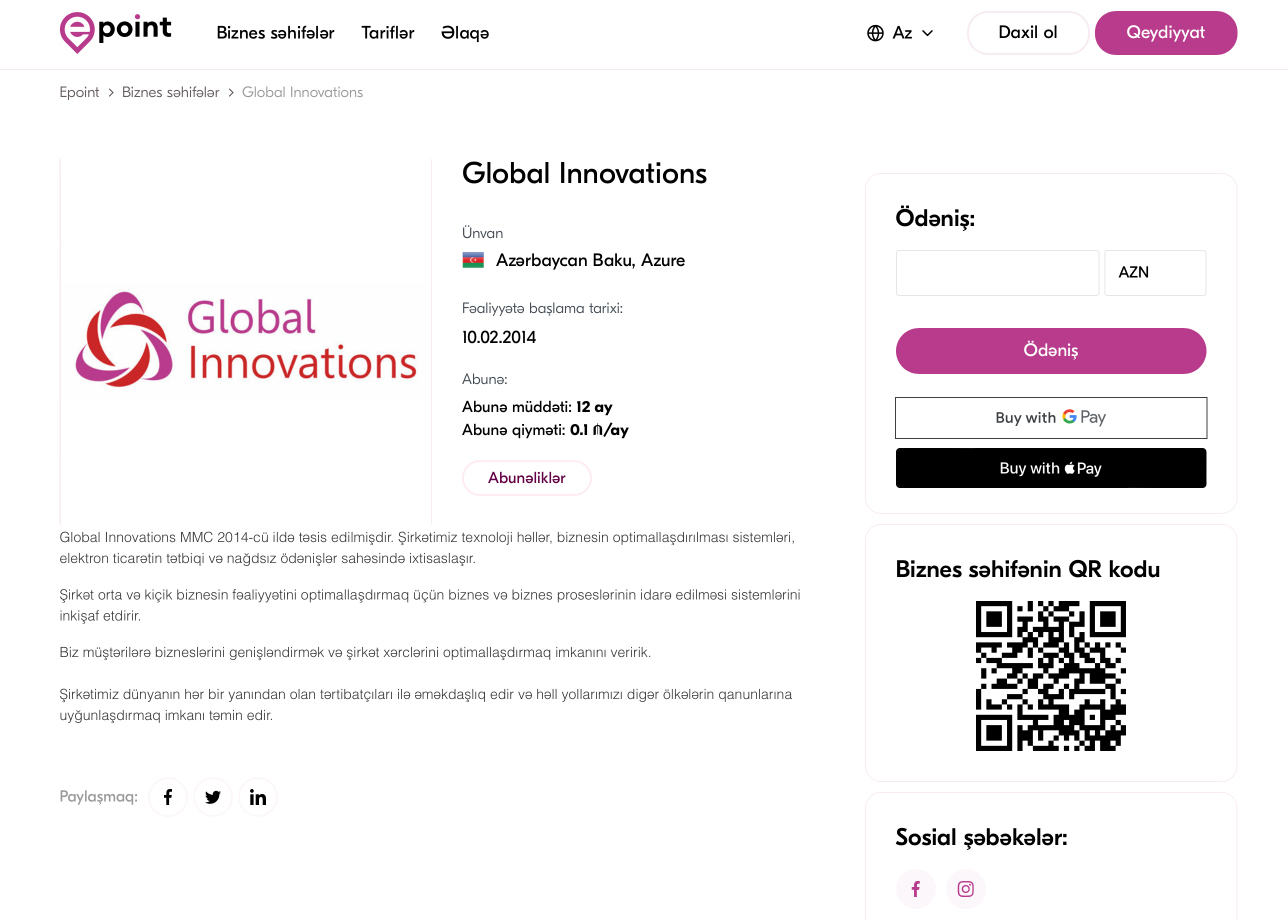1288x920 pixels.
Task: Share page on LinkedIn
Action: (x=258, y=797)
